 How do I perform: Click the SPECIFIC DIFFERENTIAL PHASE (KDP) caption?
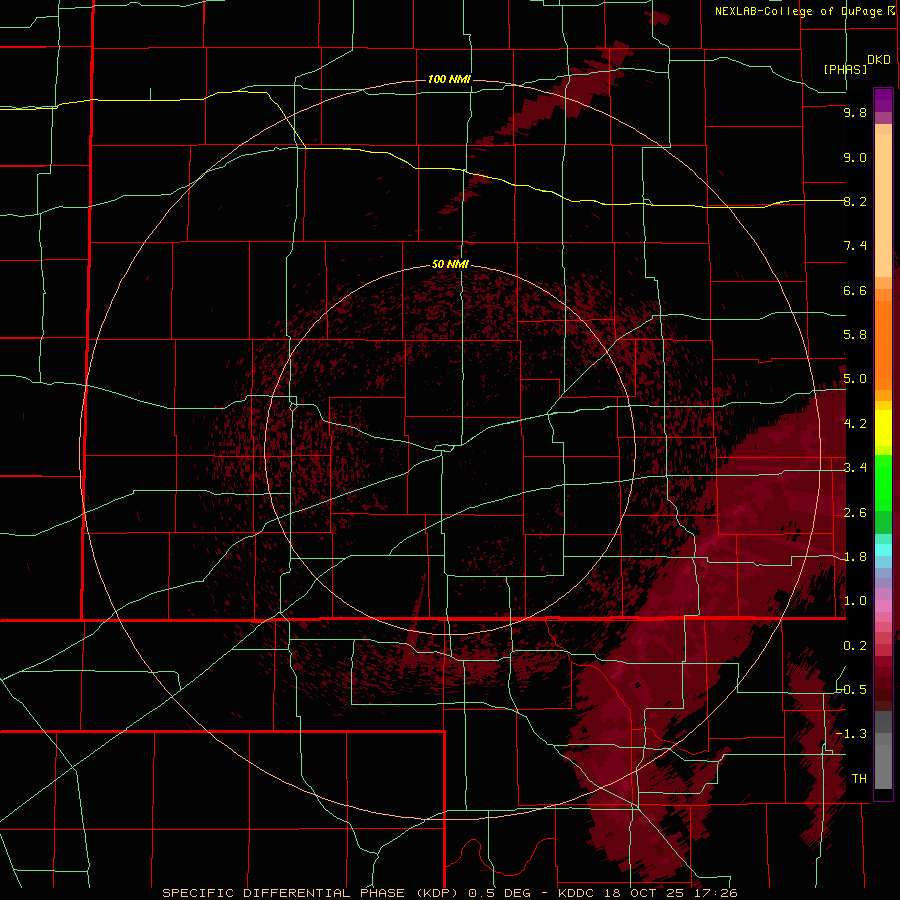click(x=312, y=893)
